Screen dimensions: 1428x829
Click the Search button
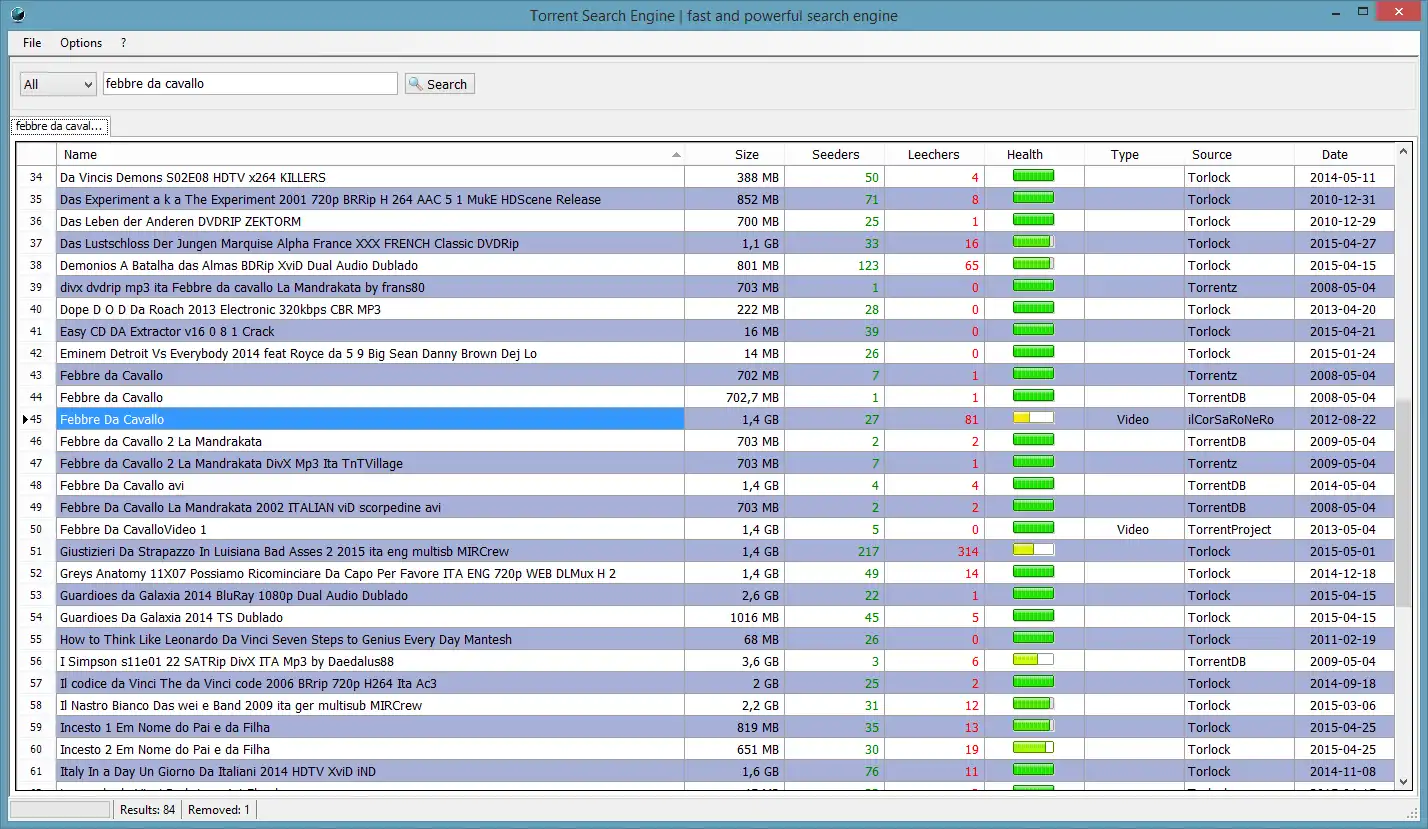[439, 84]
